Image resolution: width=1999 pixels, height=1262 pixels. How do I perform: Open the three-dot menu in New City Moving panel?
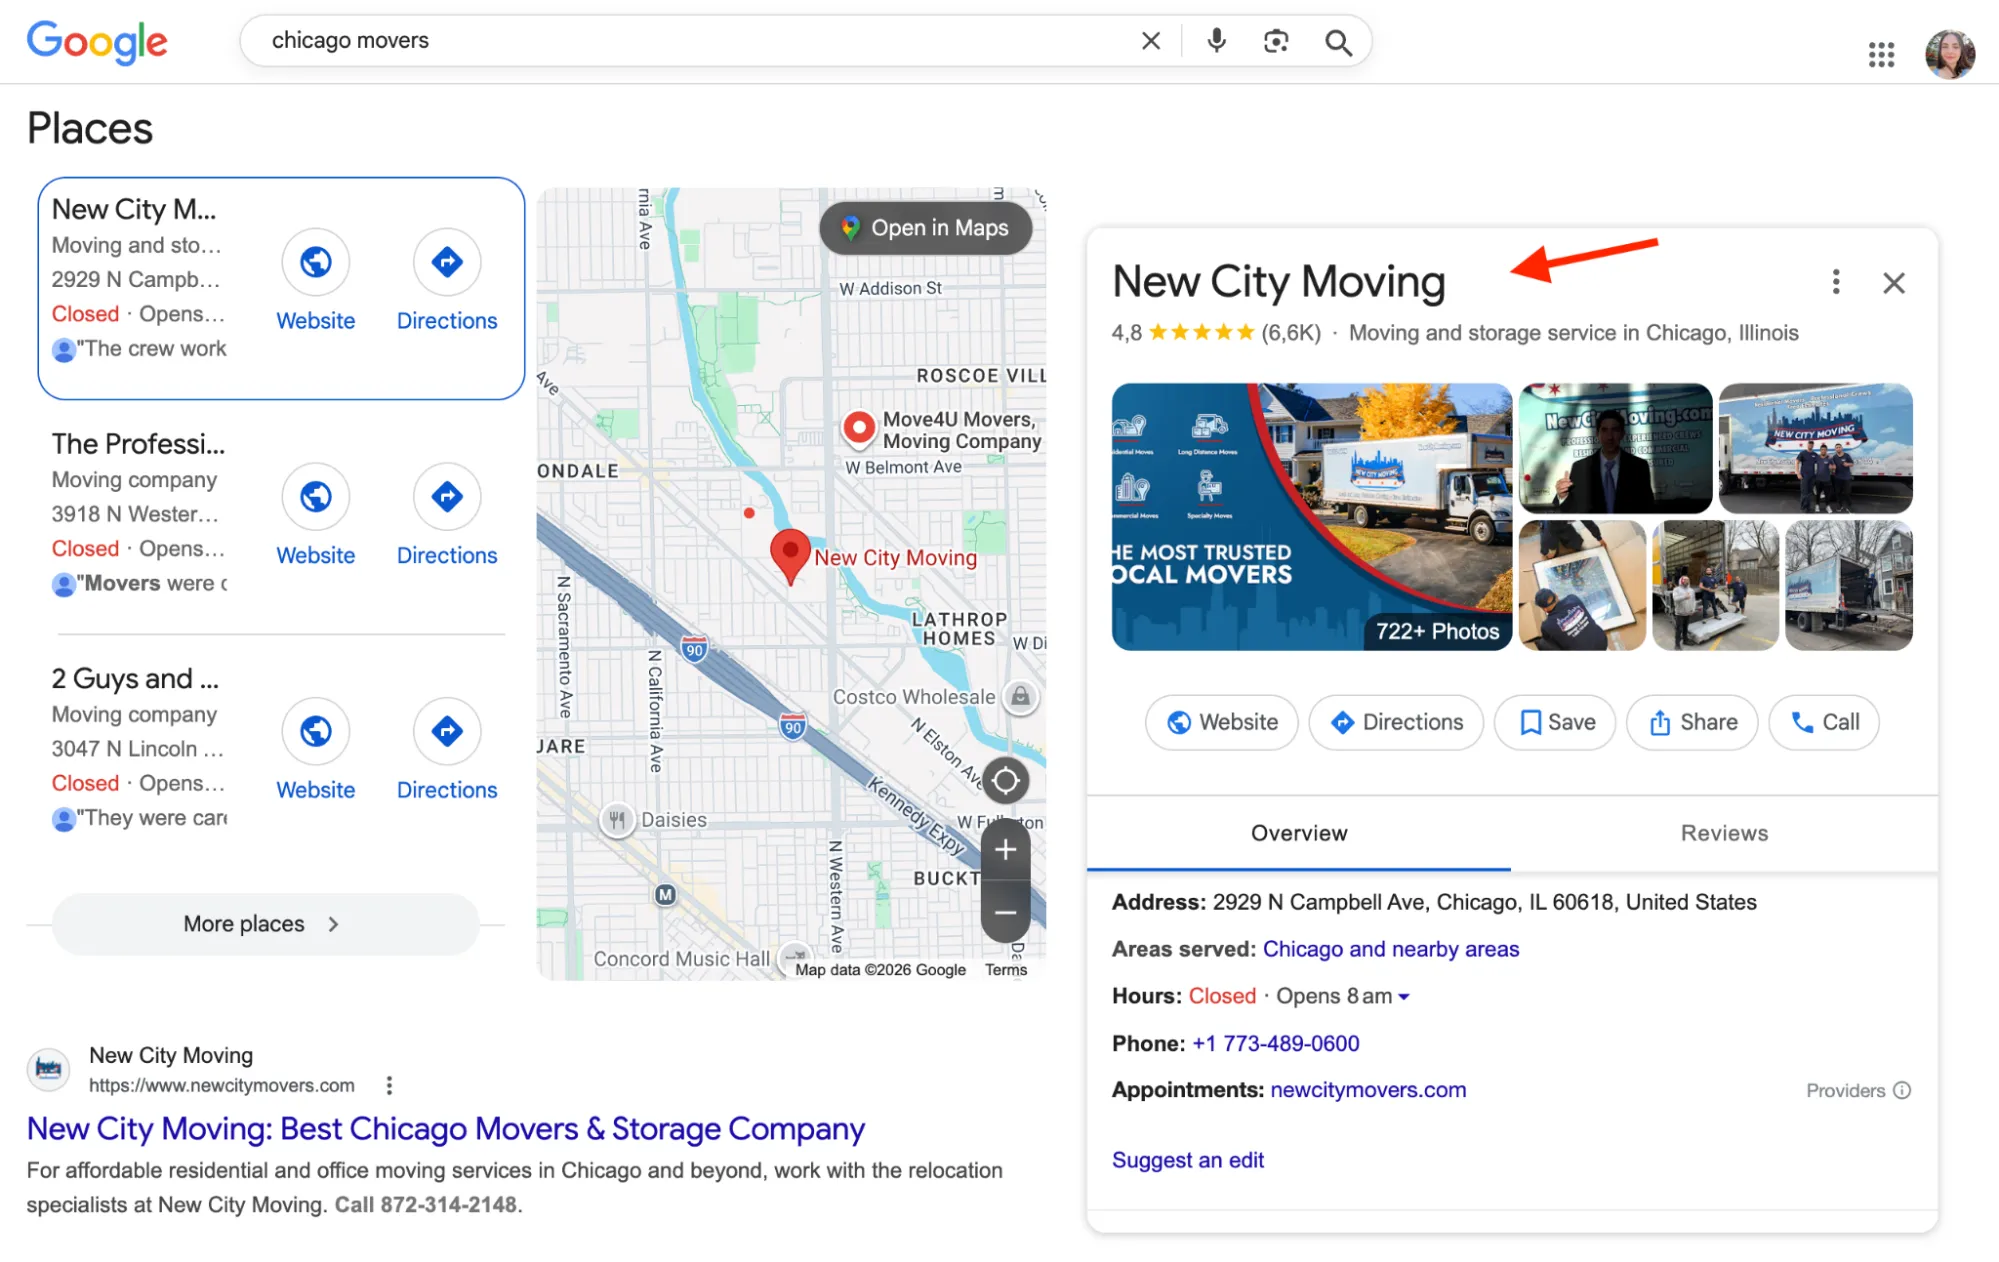(x=1836, y=282)
